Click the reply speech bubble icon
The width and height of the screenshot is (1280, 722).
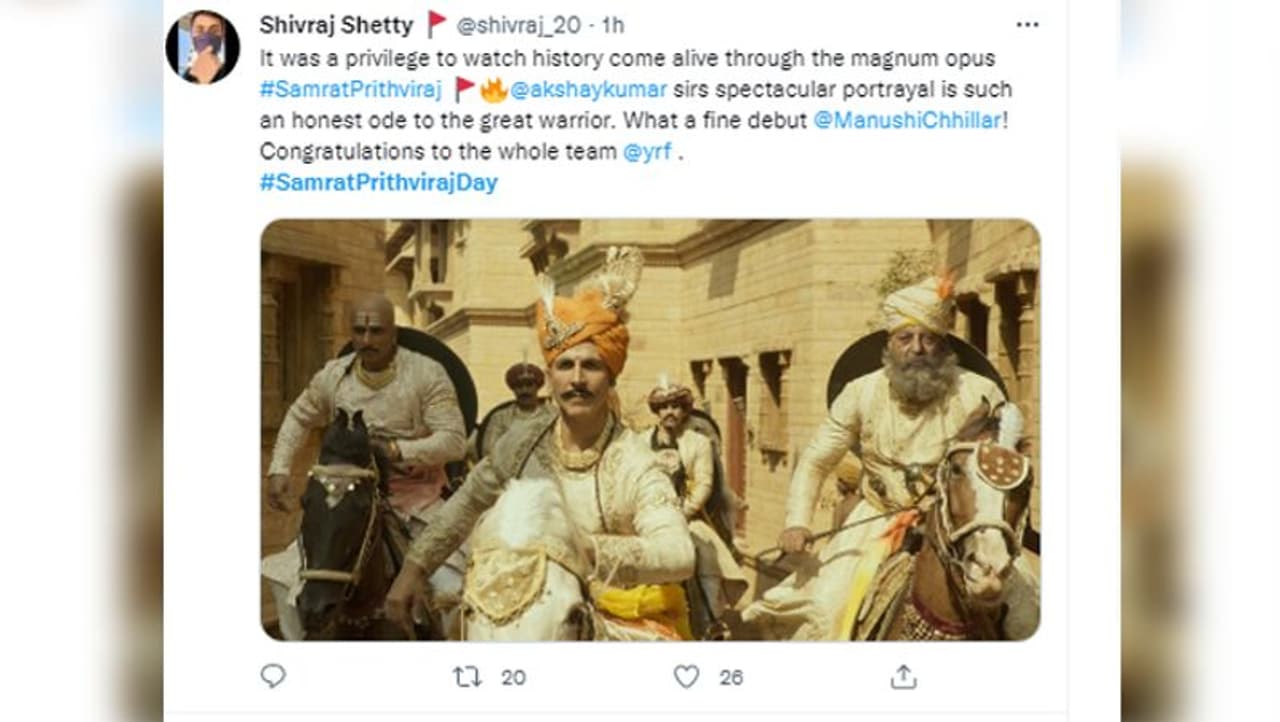pos(273,677)
